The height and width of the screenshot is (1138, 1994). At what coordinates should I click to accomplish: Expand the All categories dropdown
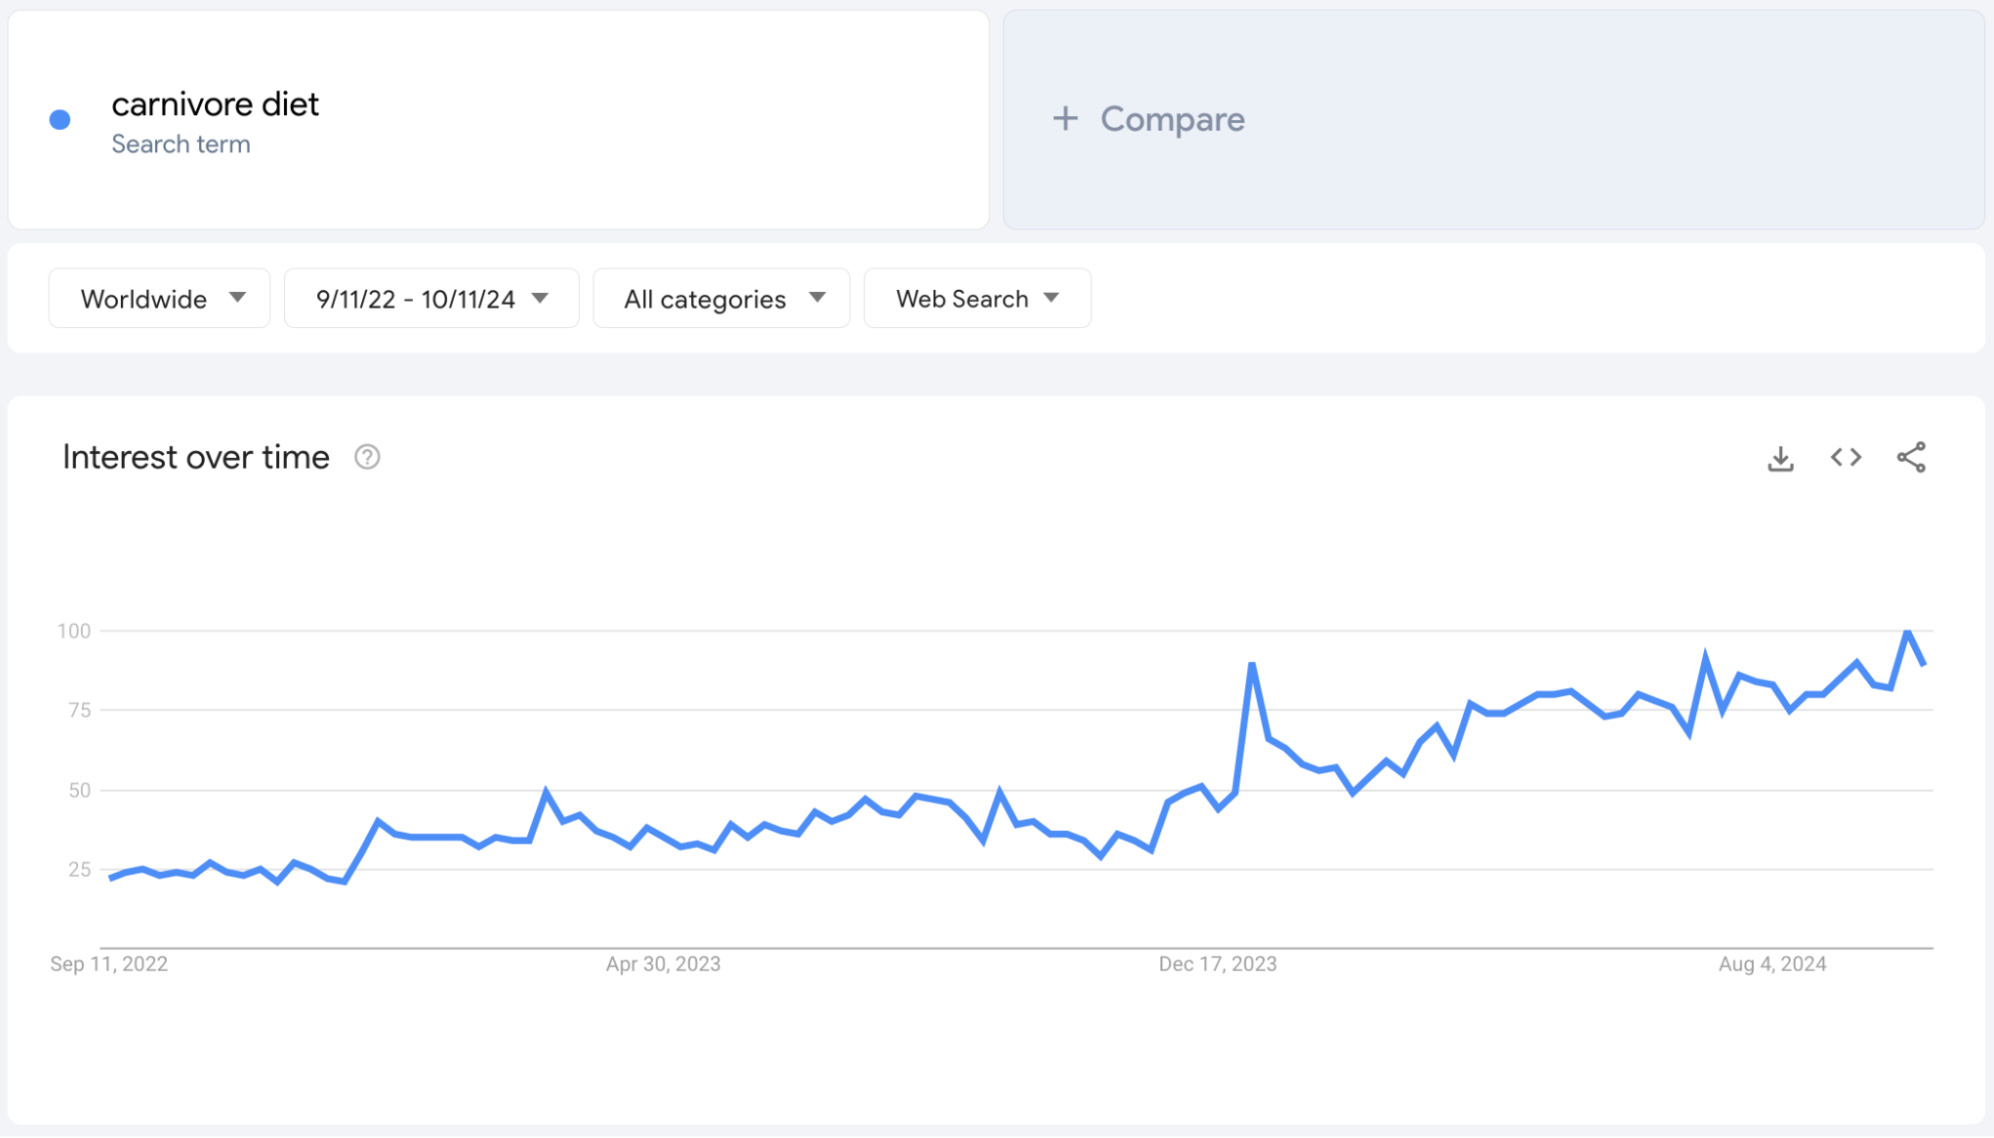tap(721, 298)
